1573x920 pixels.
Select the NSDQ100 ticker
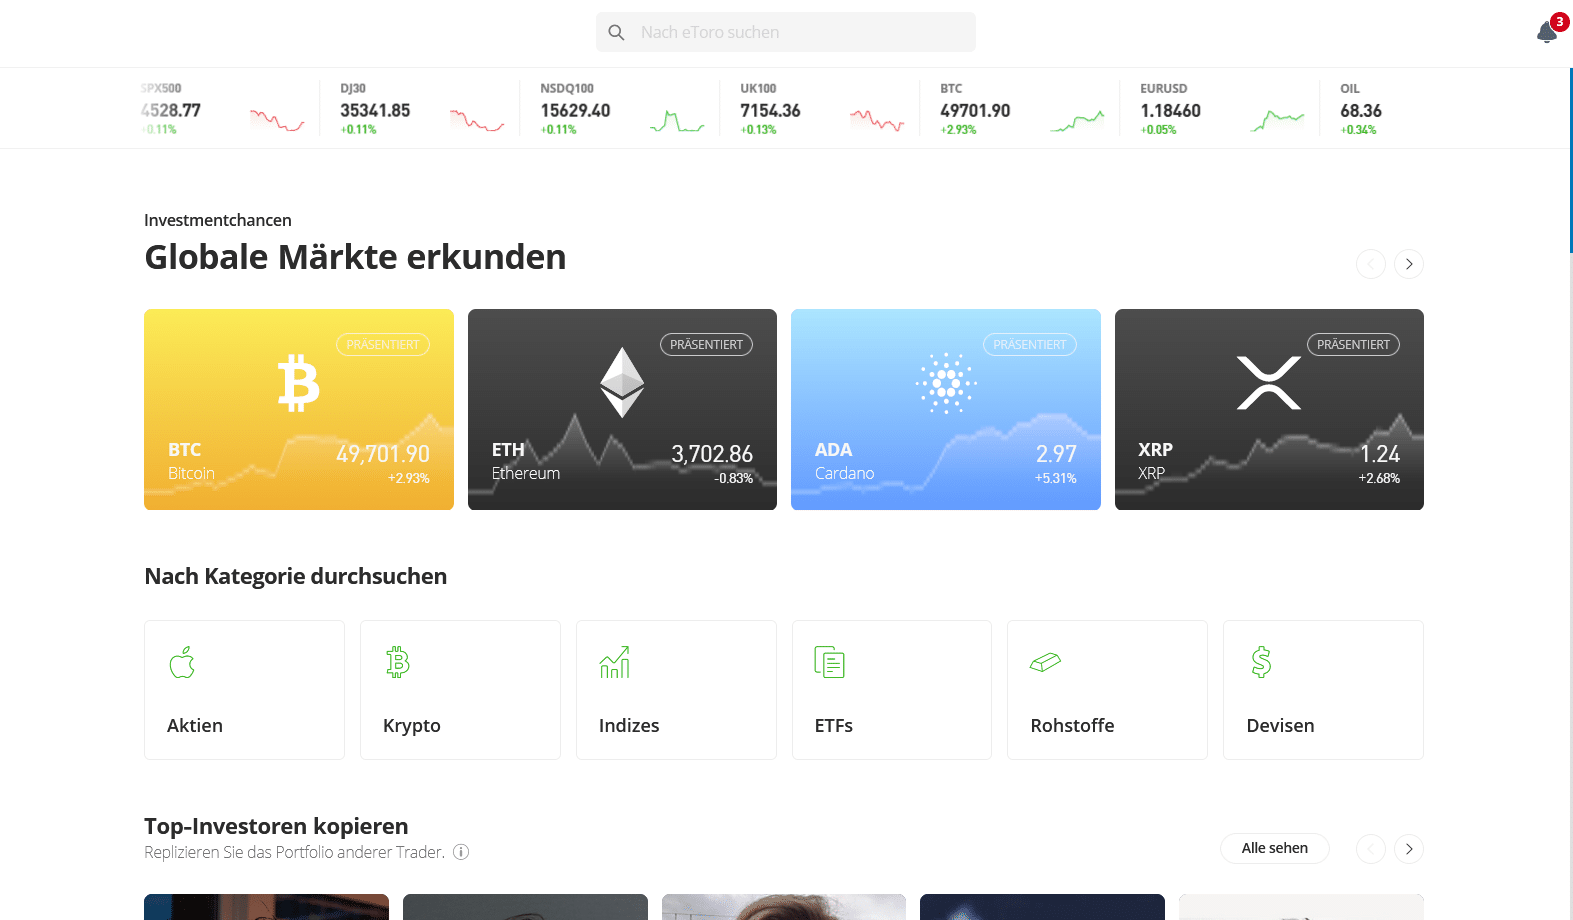click(x=620, y=109)
